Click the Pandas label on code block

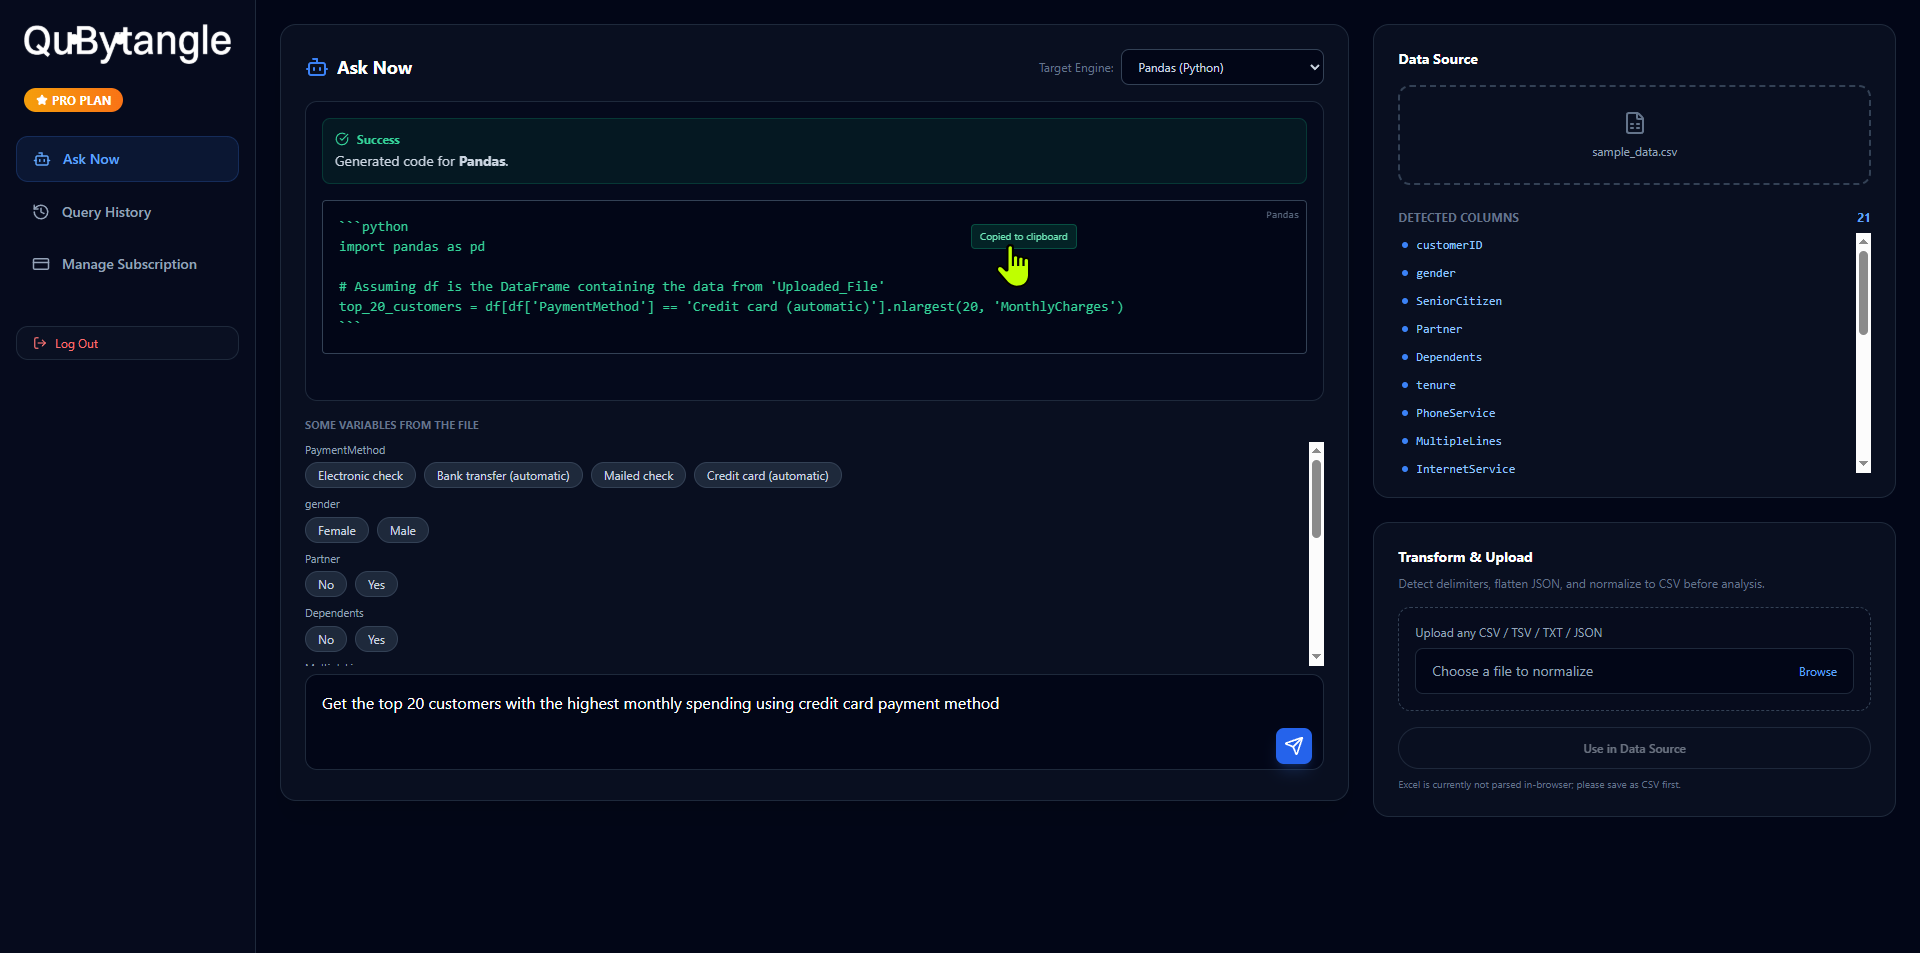click(x=1282, y=215)
